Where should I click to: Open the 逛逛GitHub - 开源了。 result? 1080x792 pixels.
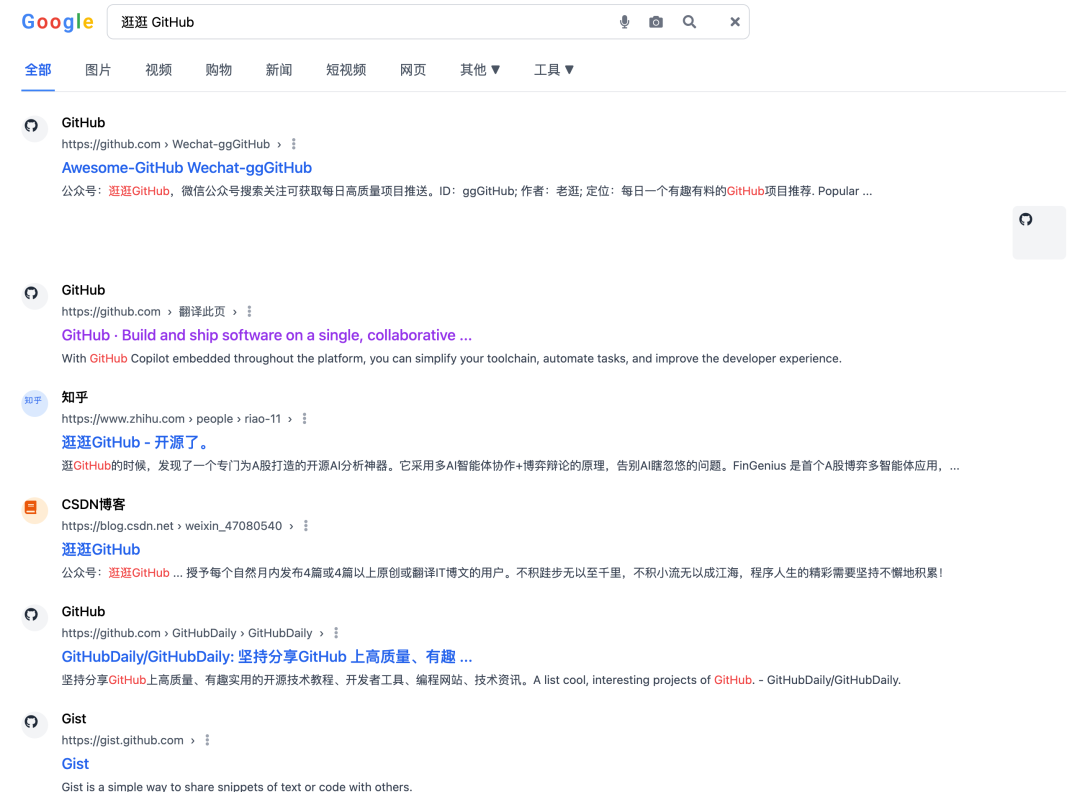pos(137,441)
